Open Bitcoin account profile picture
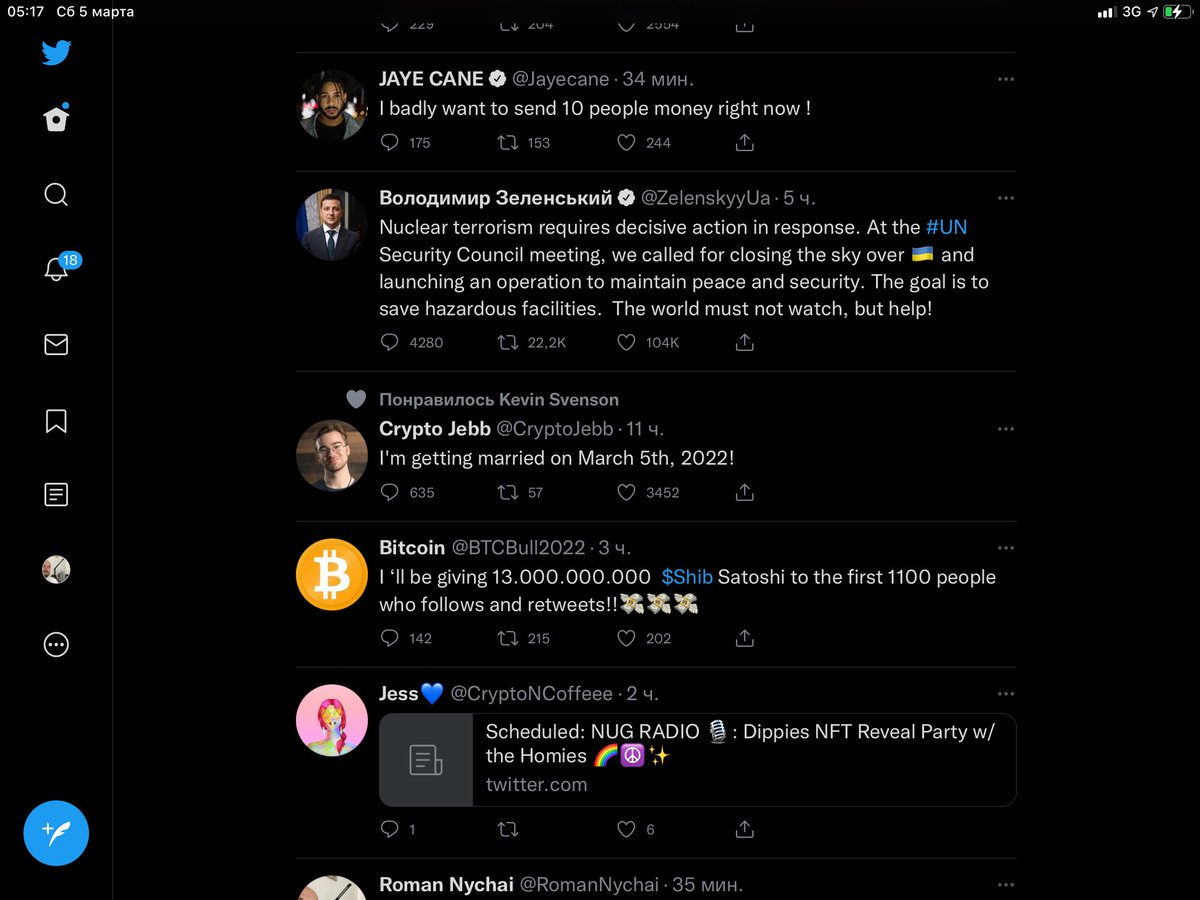This screenshot has width=1200, height=900. point(332,574)
